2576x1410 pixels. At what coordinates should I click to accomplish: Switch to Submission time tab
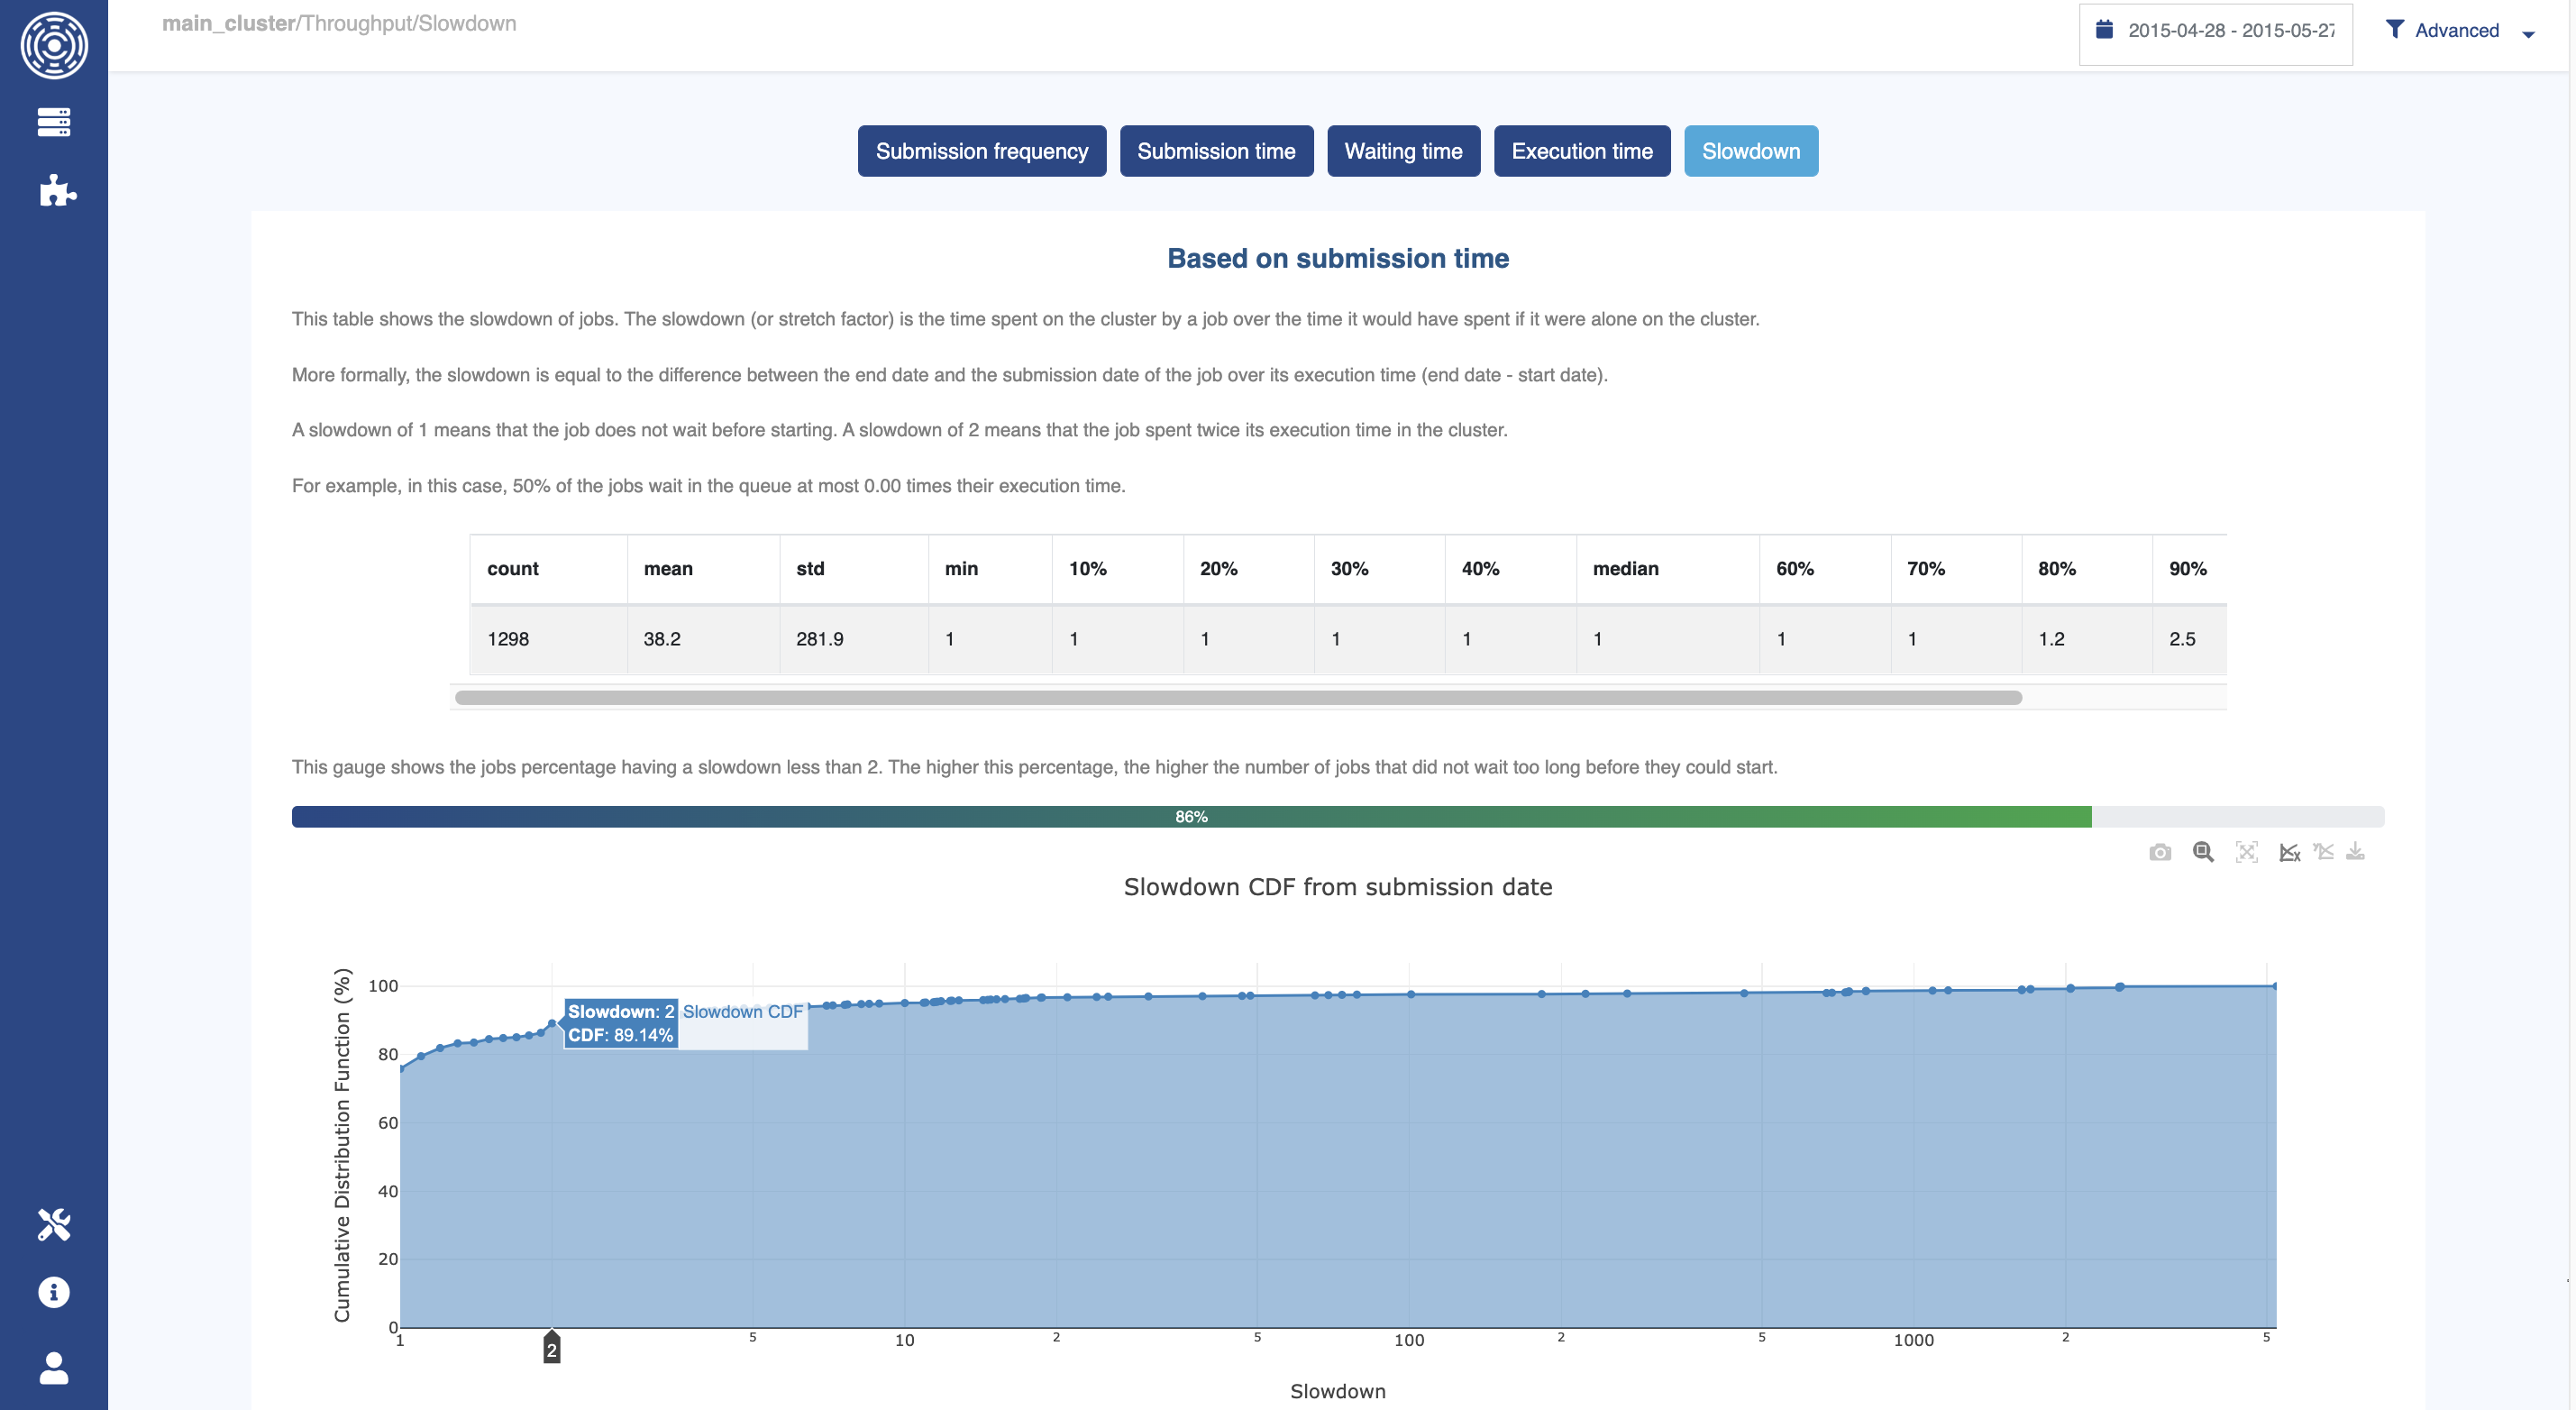pyautogui.click(x=1216, y=151)
